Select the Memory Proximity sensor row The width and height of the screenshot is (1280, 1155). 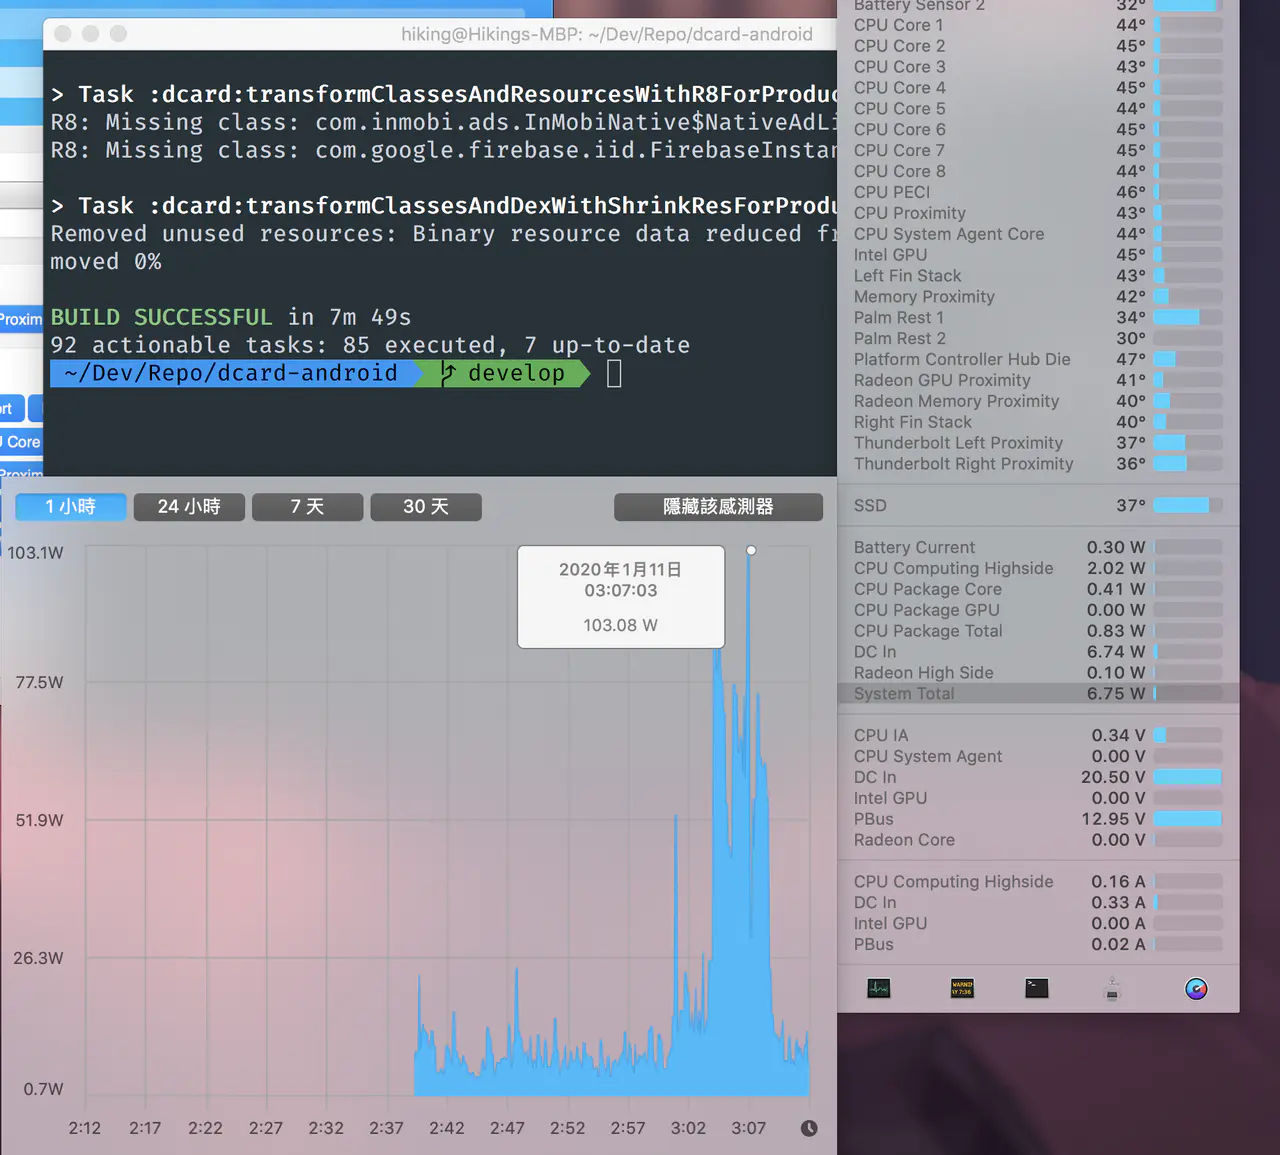point(1038,297)
